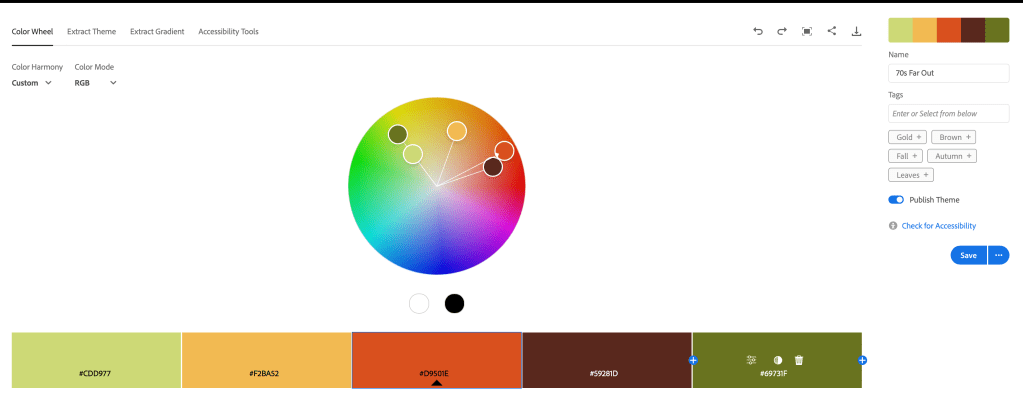Choose the white circle below the wheel
This screenshot has height=401, width=1023.
(419, 304)
